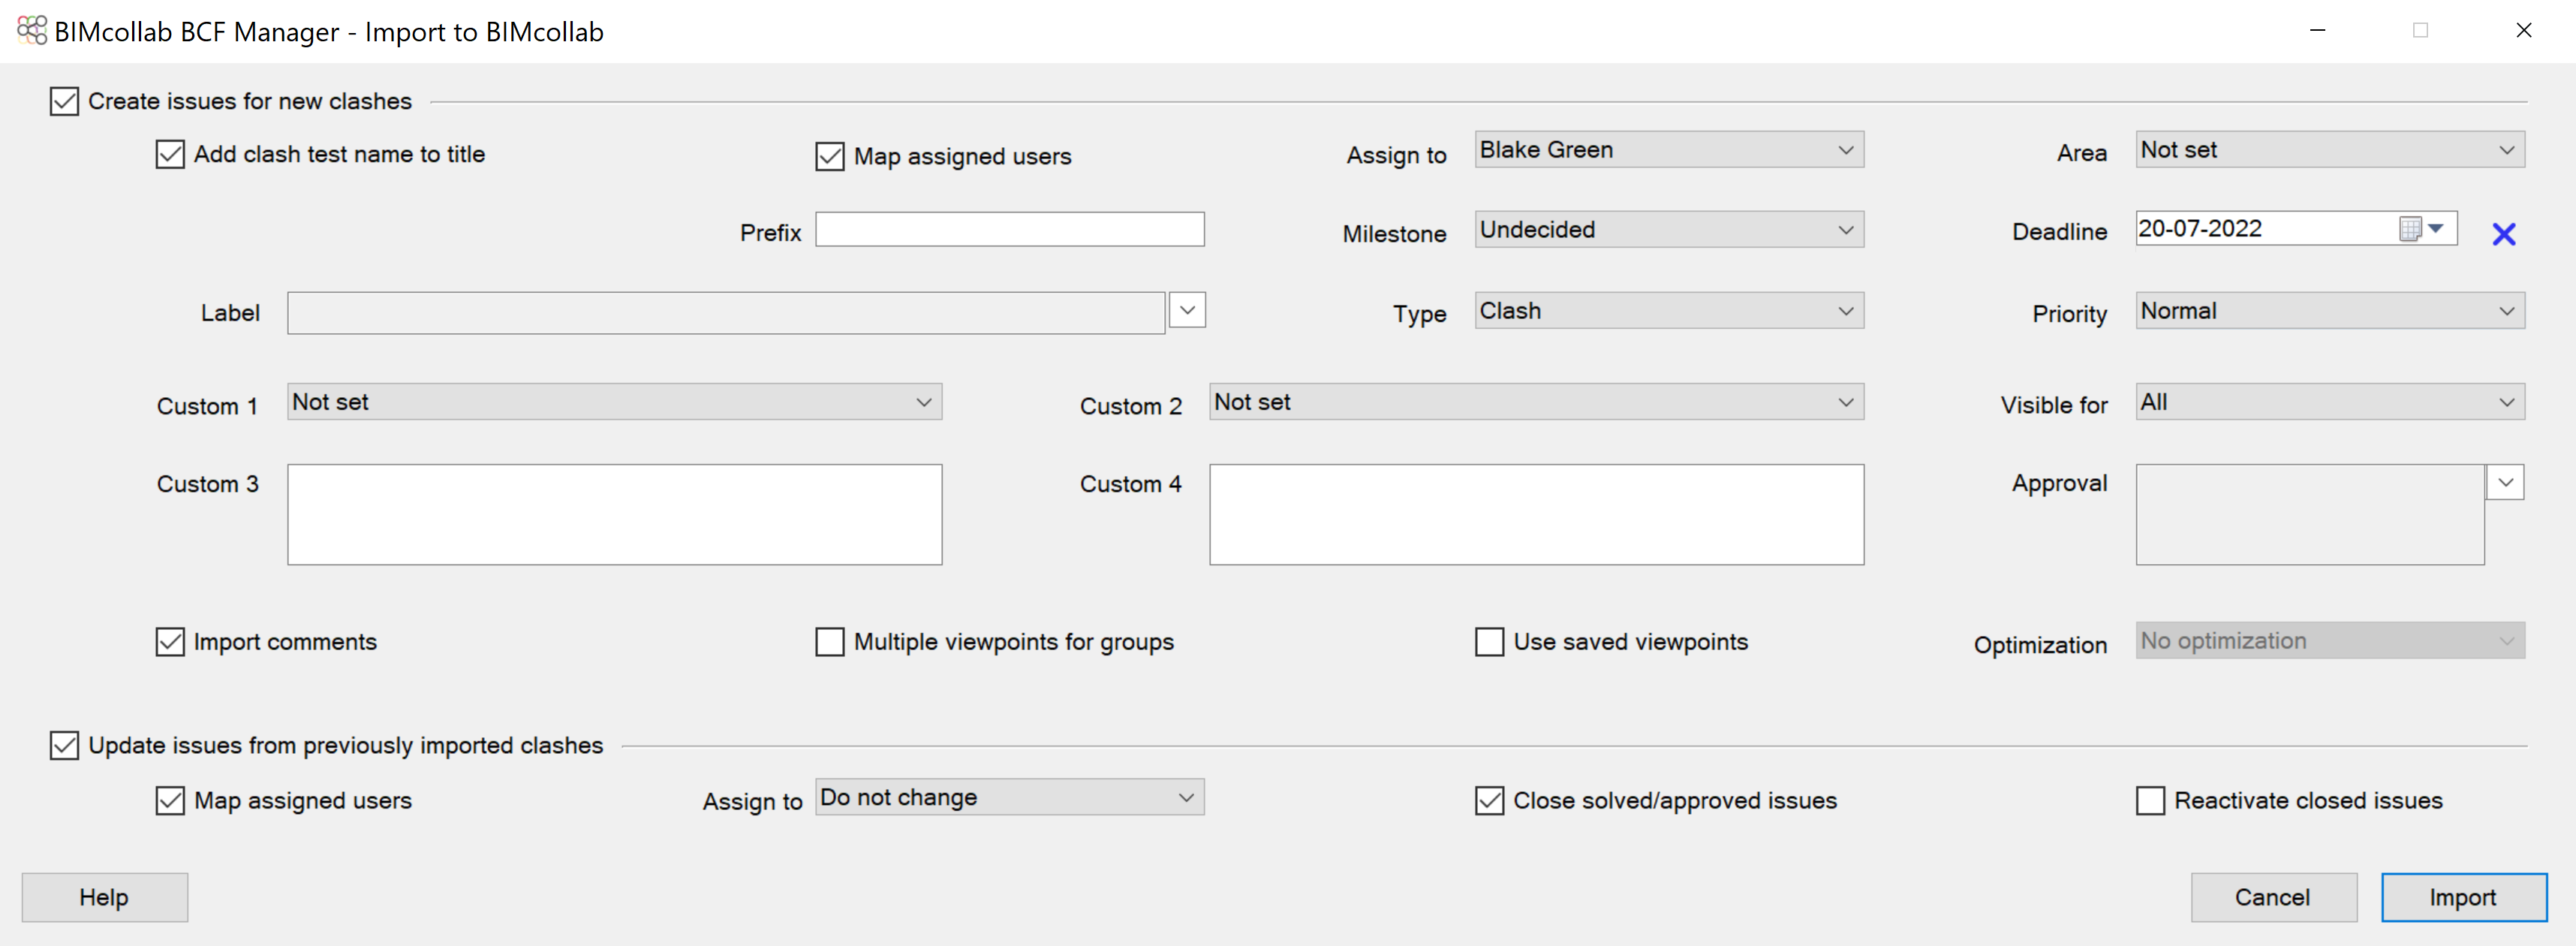The width and height of the screenshot is (2576, 946).
Task: Uncheck Close solved/approved issues
Action: click(1490, 801)
